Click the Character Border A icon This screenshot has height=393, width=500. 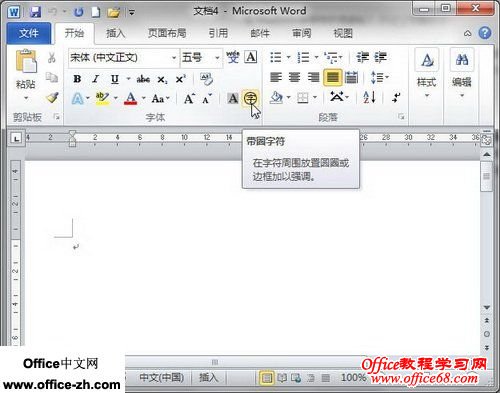pyautogui.click(x=251, y=57)
